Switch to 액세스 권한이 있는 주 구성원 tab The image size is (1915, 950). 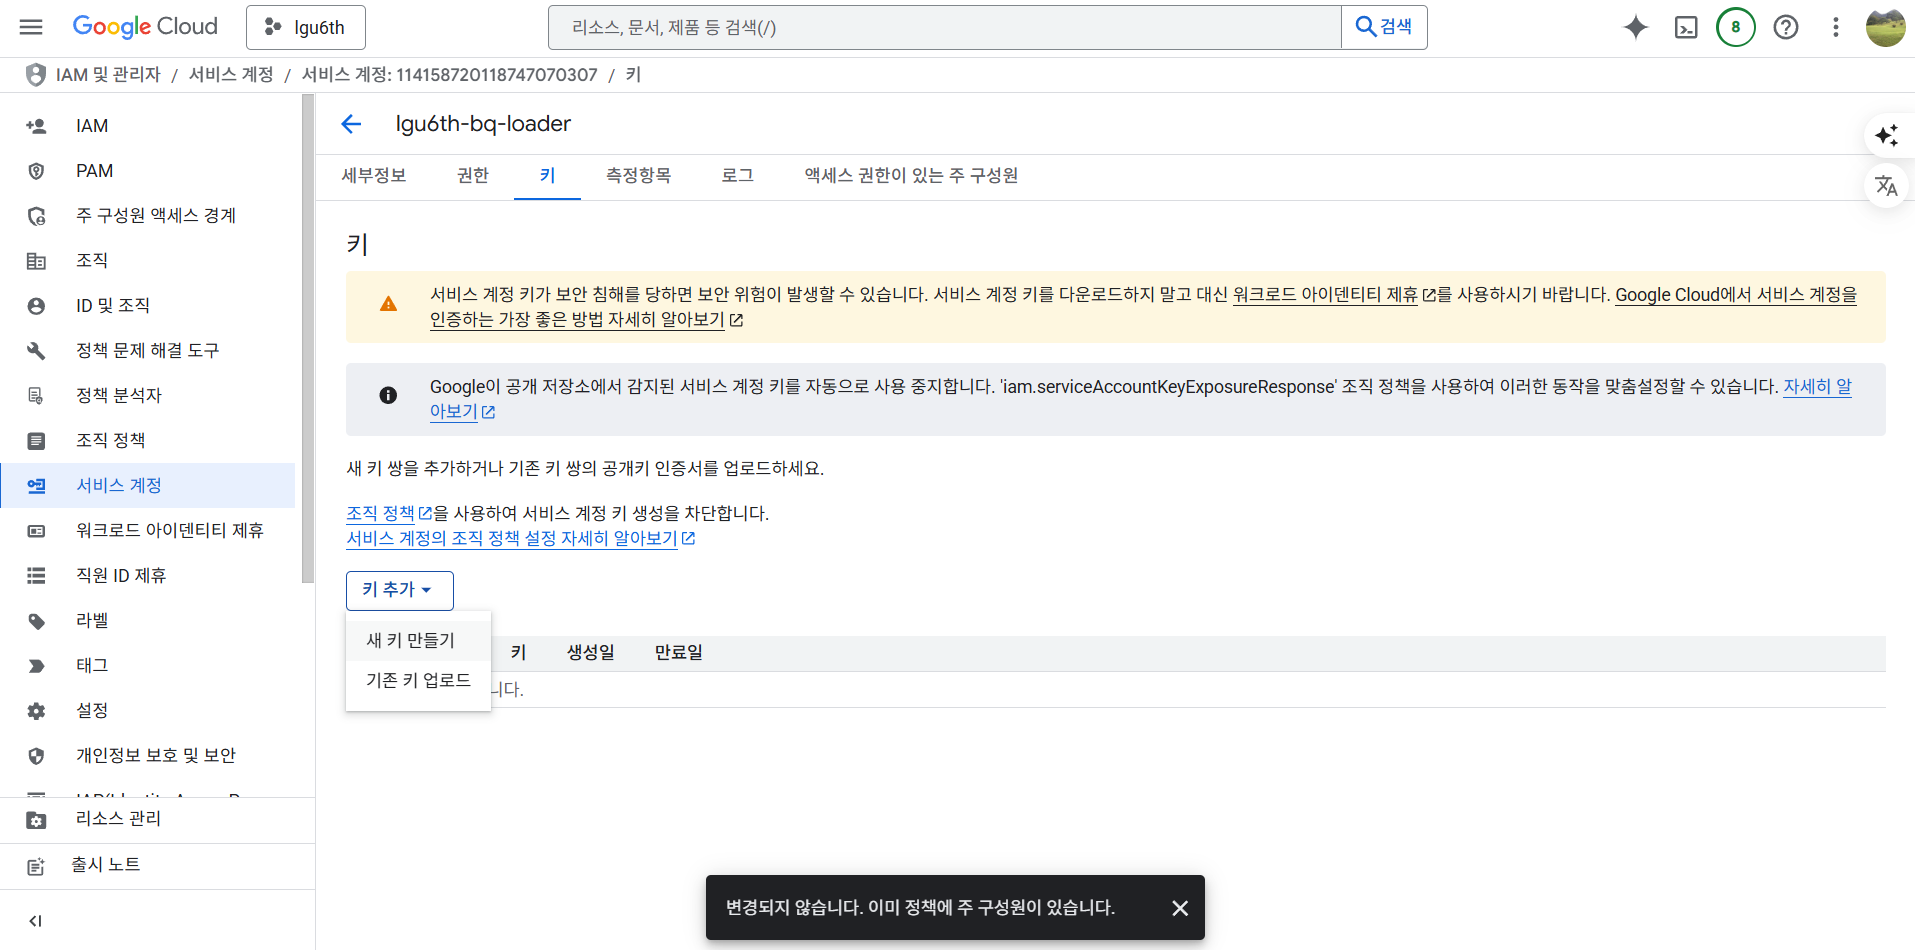tap(912, 176)
